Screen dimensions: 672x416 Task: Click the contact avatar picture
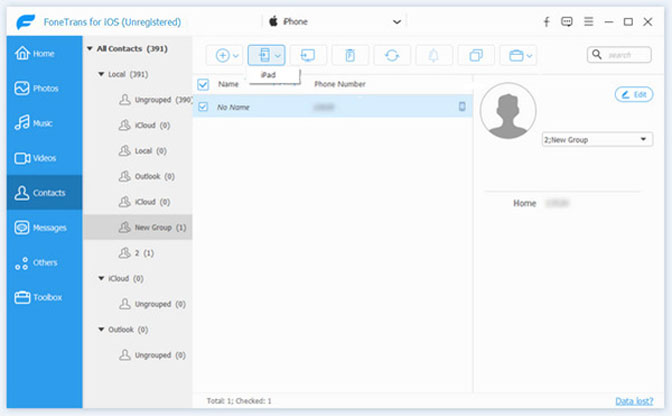[508, 111]
